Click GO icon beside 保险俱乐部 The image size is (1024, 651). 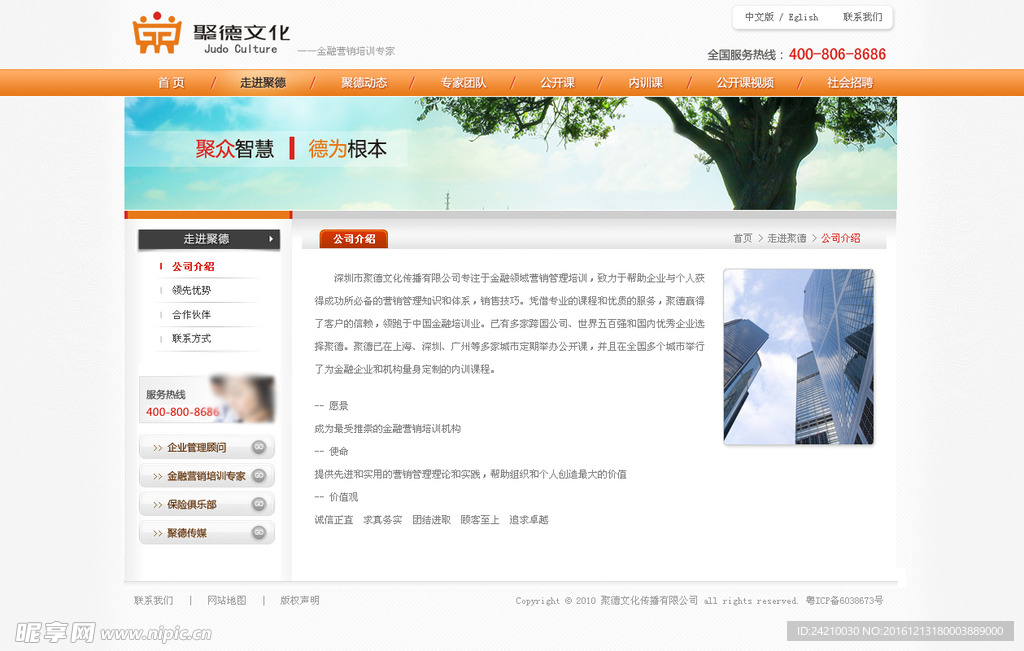tap(259, 505)
